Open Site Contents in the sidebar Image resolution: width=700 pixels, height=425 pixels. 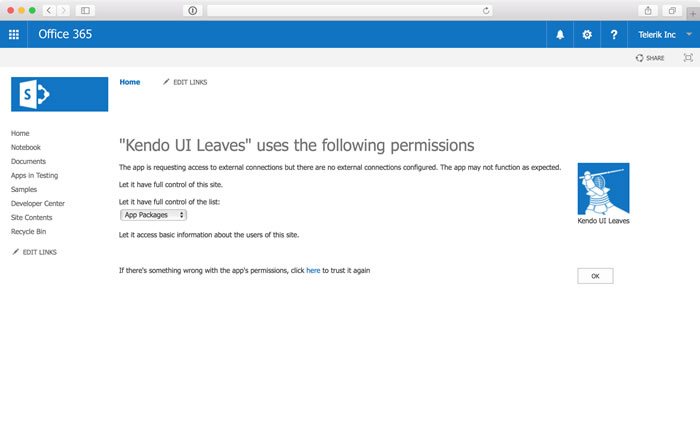point(32,217)
